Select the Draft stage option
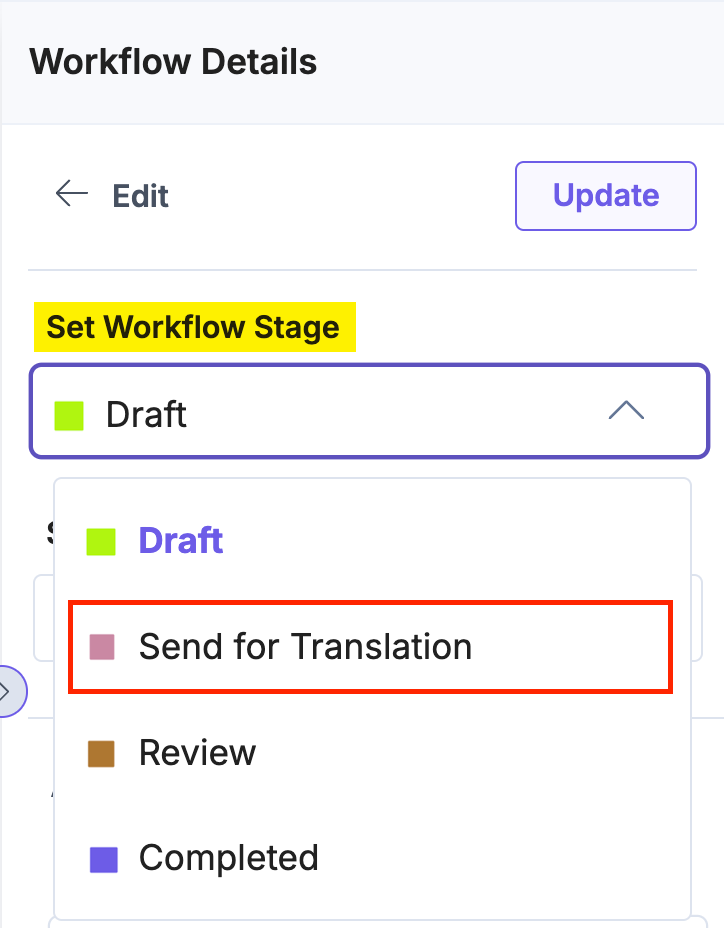The height and width of the screenshot is (928, 724). click(180, 541)
